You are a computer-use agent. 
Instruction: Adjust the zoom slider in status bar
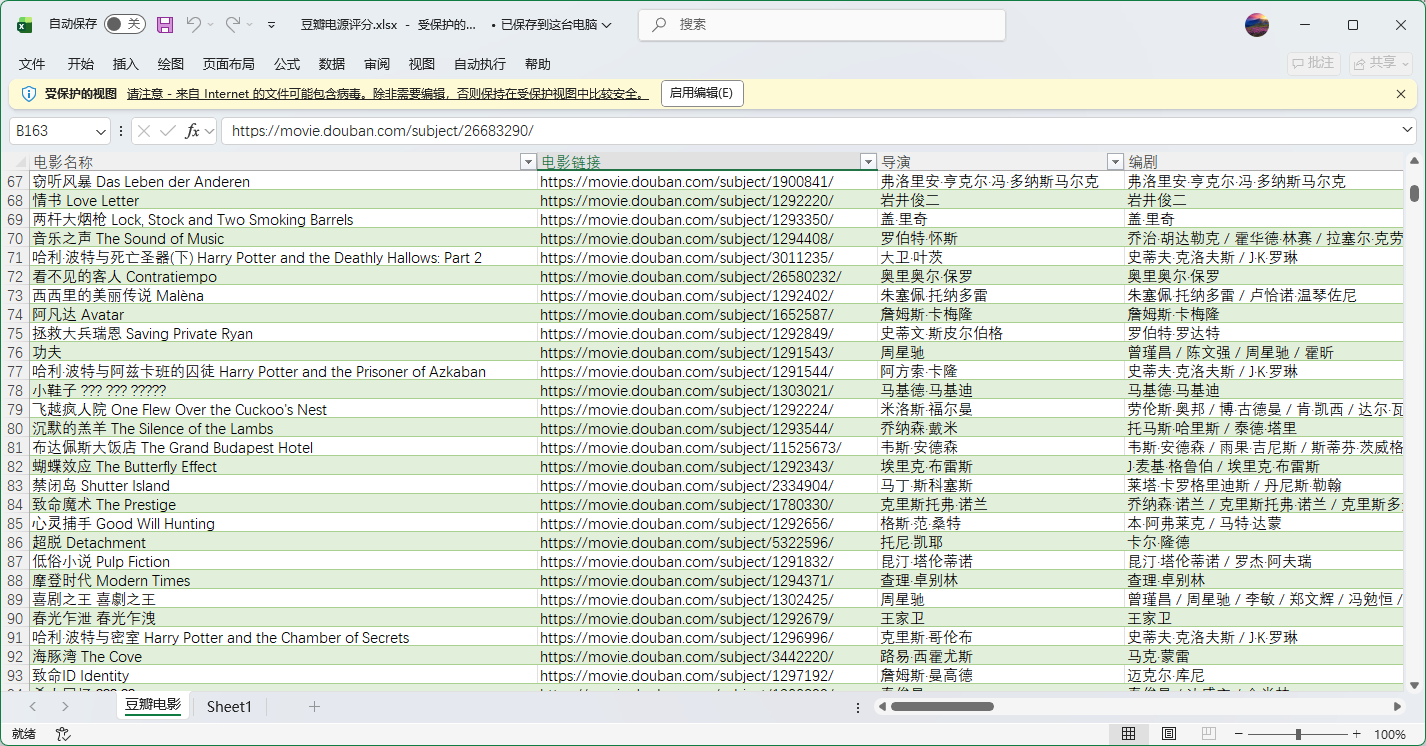click(x=1298, y=734)
